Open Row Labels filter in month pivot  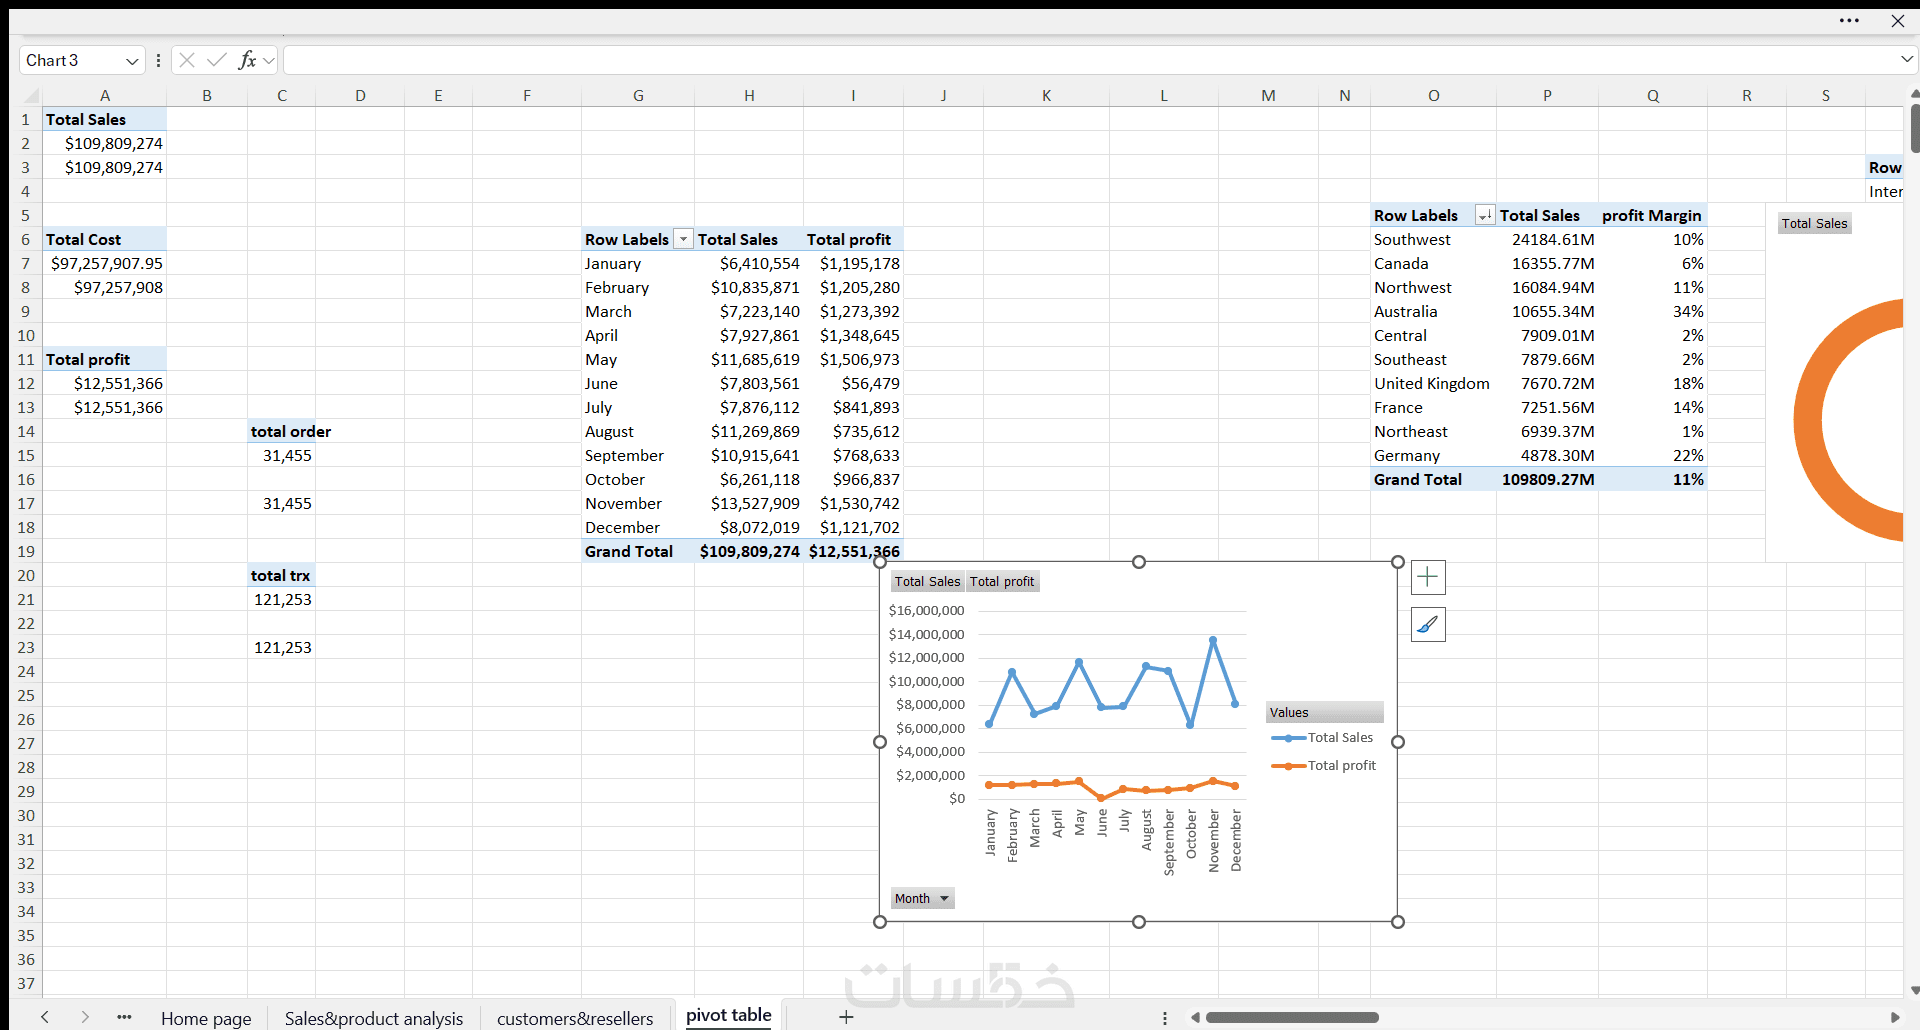click(x=683, y=239)
